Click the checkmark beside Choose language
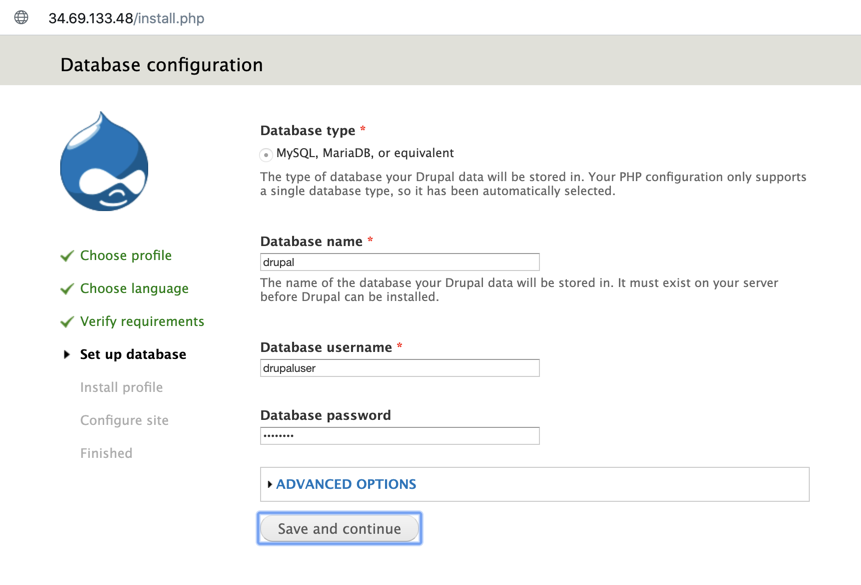 pyautogui.click(x=67, y=289)
